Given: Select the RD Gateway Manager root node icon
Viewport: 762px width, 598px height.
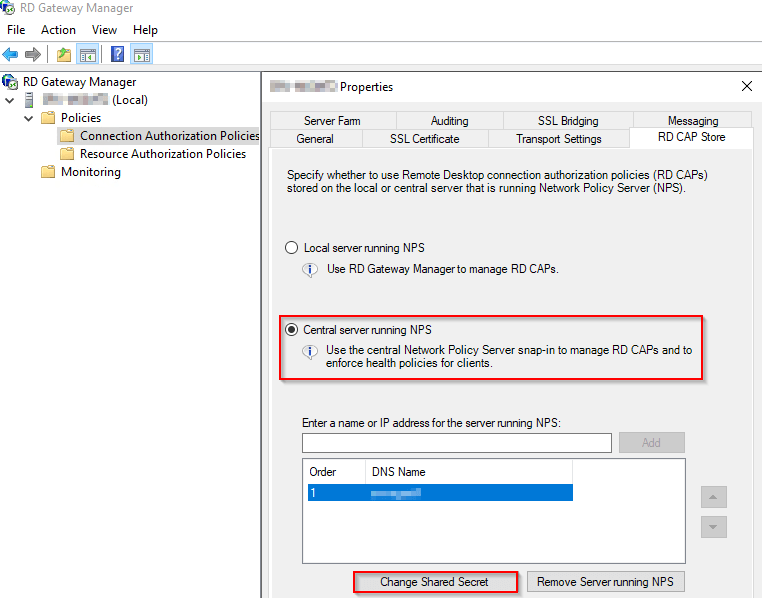Looking at the screenshot, I should coord(10,82).
